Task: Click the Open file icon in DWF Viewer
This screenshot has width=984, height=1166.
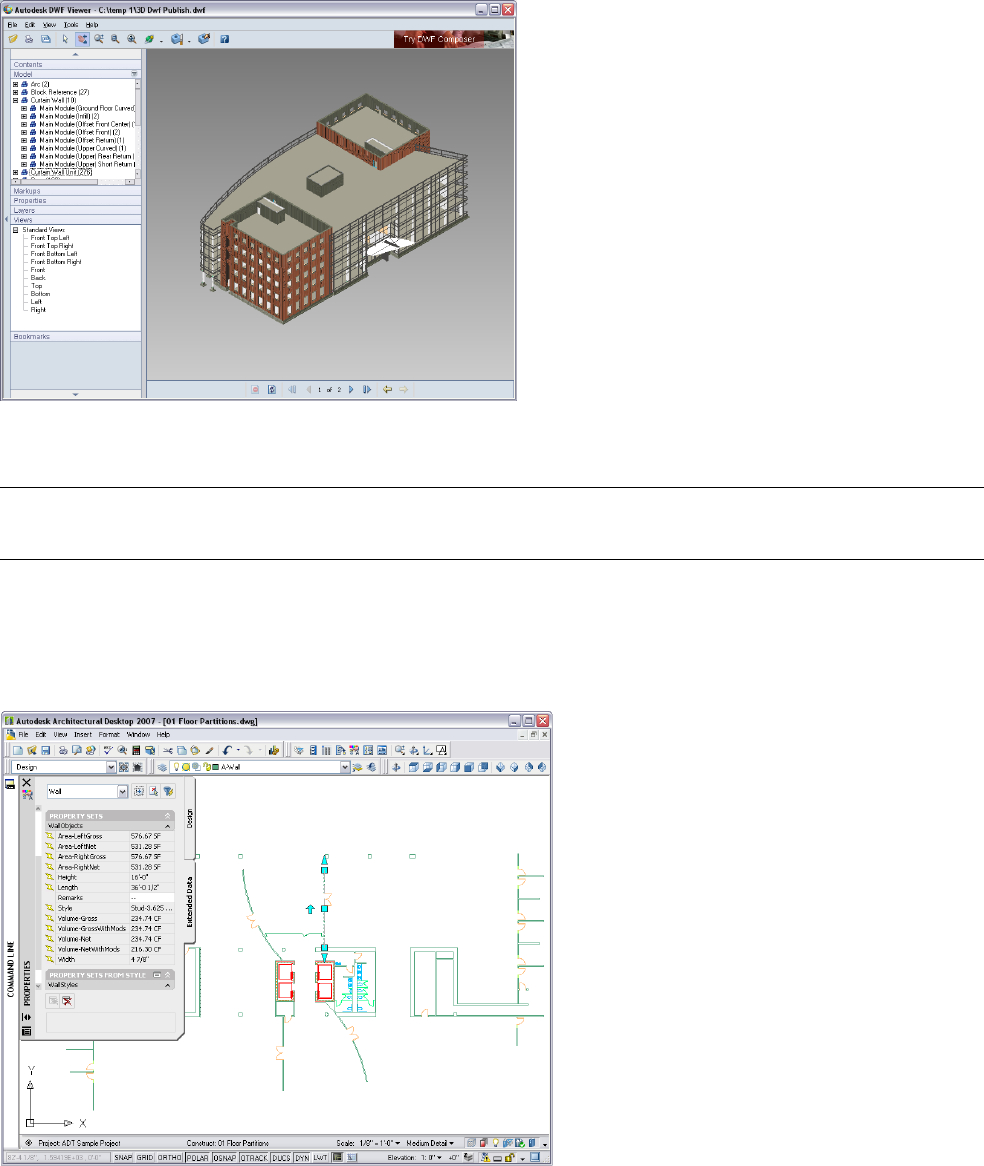Action: (13, 39)
